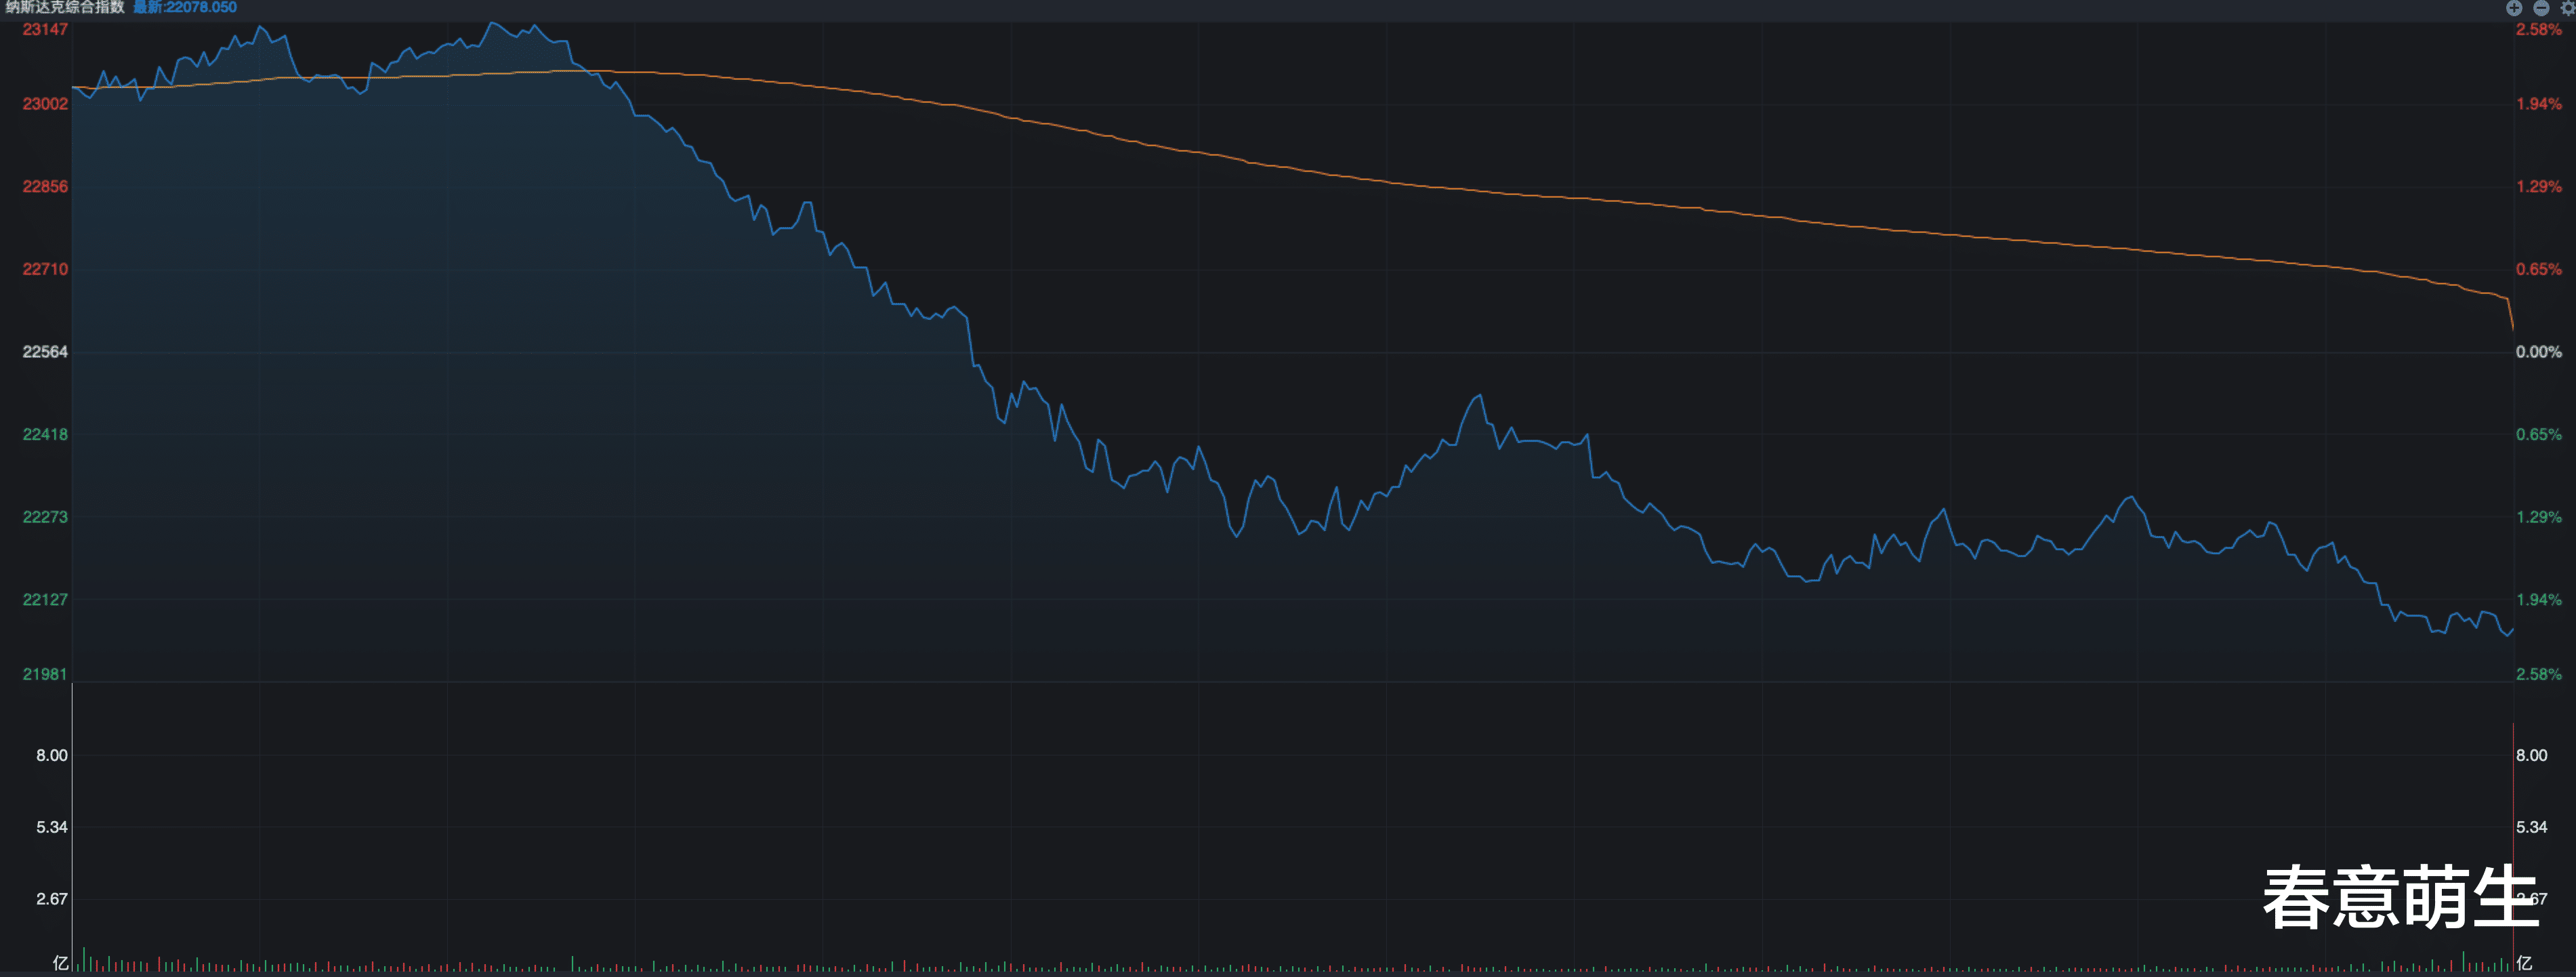Click the zoom out minus icon
The width and height of the screenshot is (2576, 977).
2541,8
